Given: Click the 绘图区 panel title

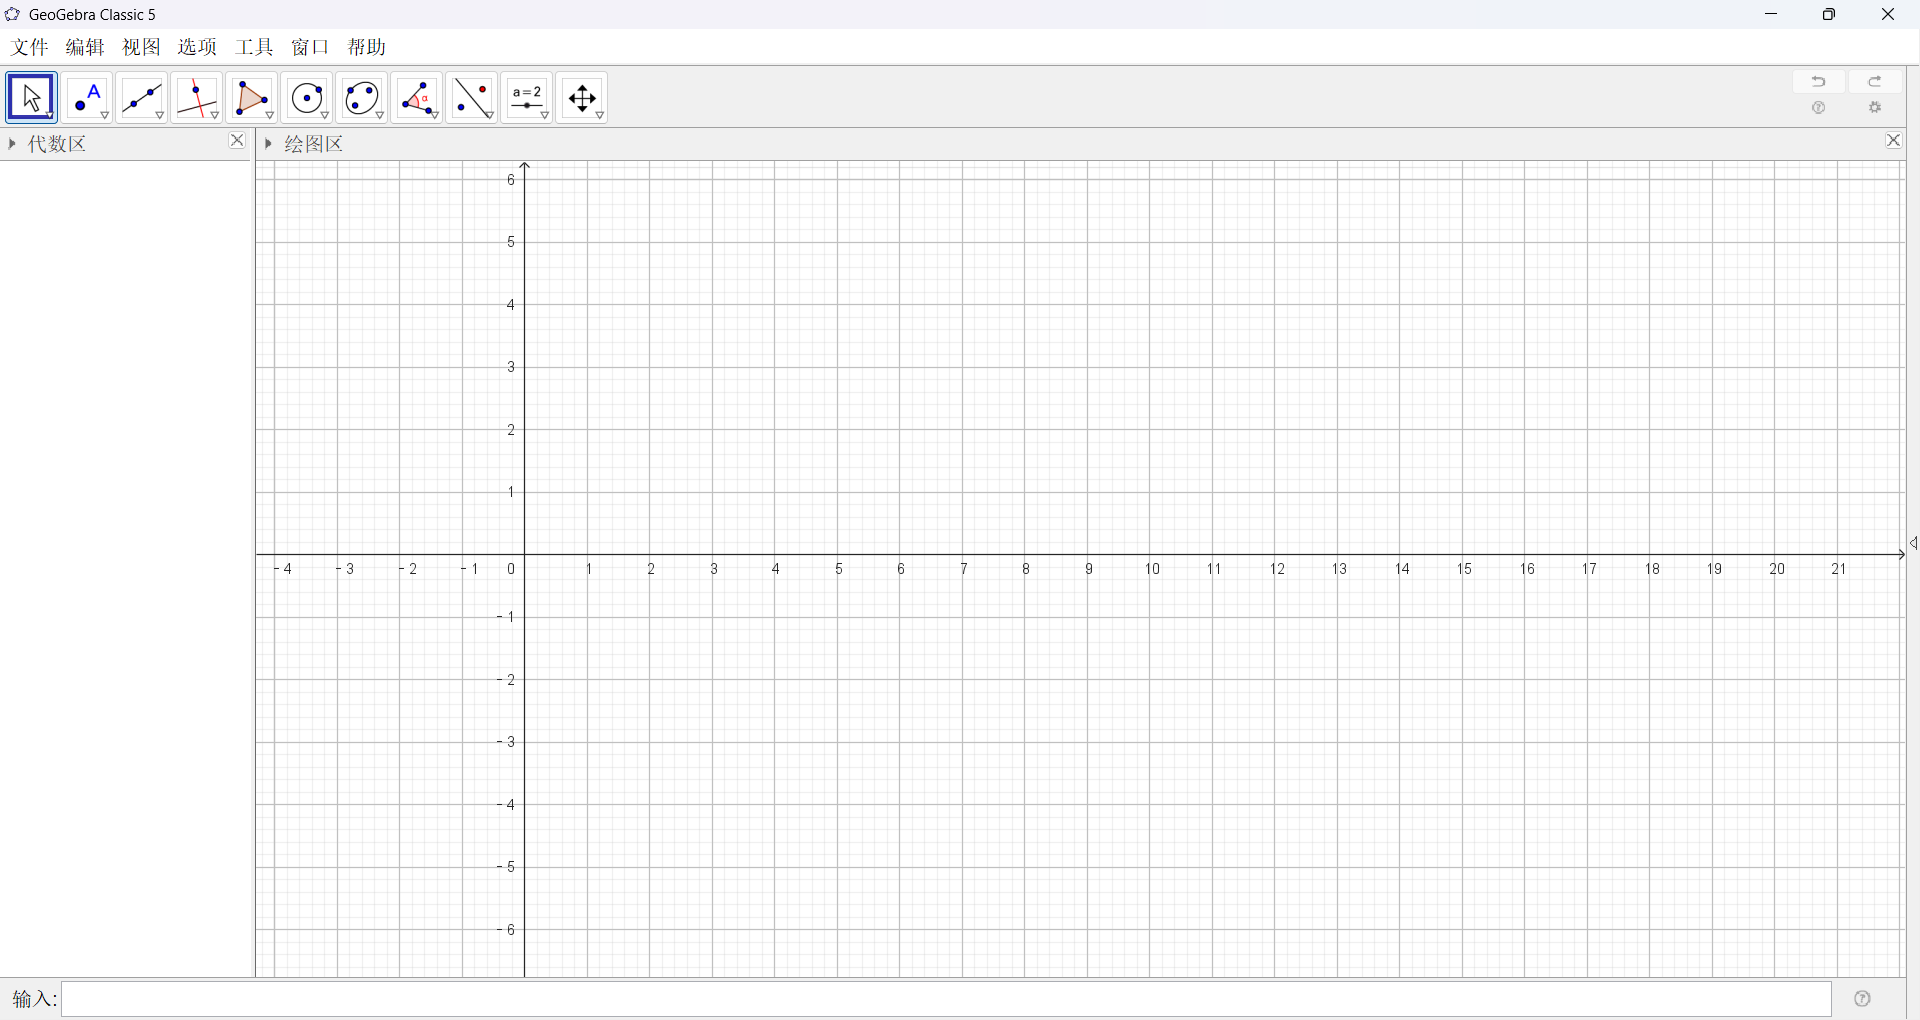Looking at the screenshot, I should tap(314, 144).
